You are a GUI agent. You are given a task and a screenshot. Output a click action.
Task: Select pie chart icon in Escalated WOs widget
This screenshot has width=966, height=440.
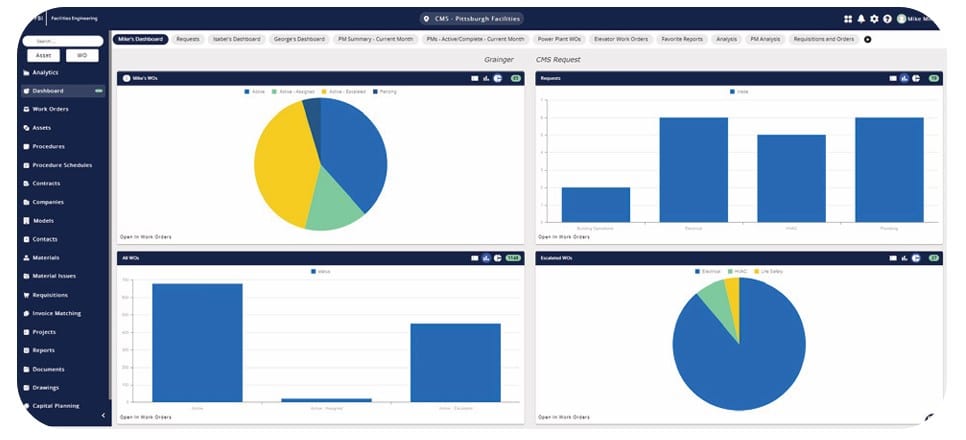pos(916,257)
